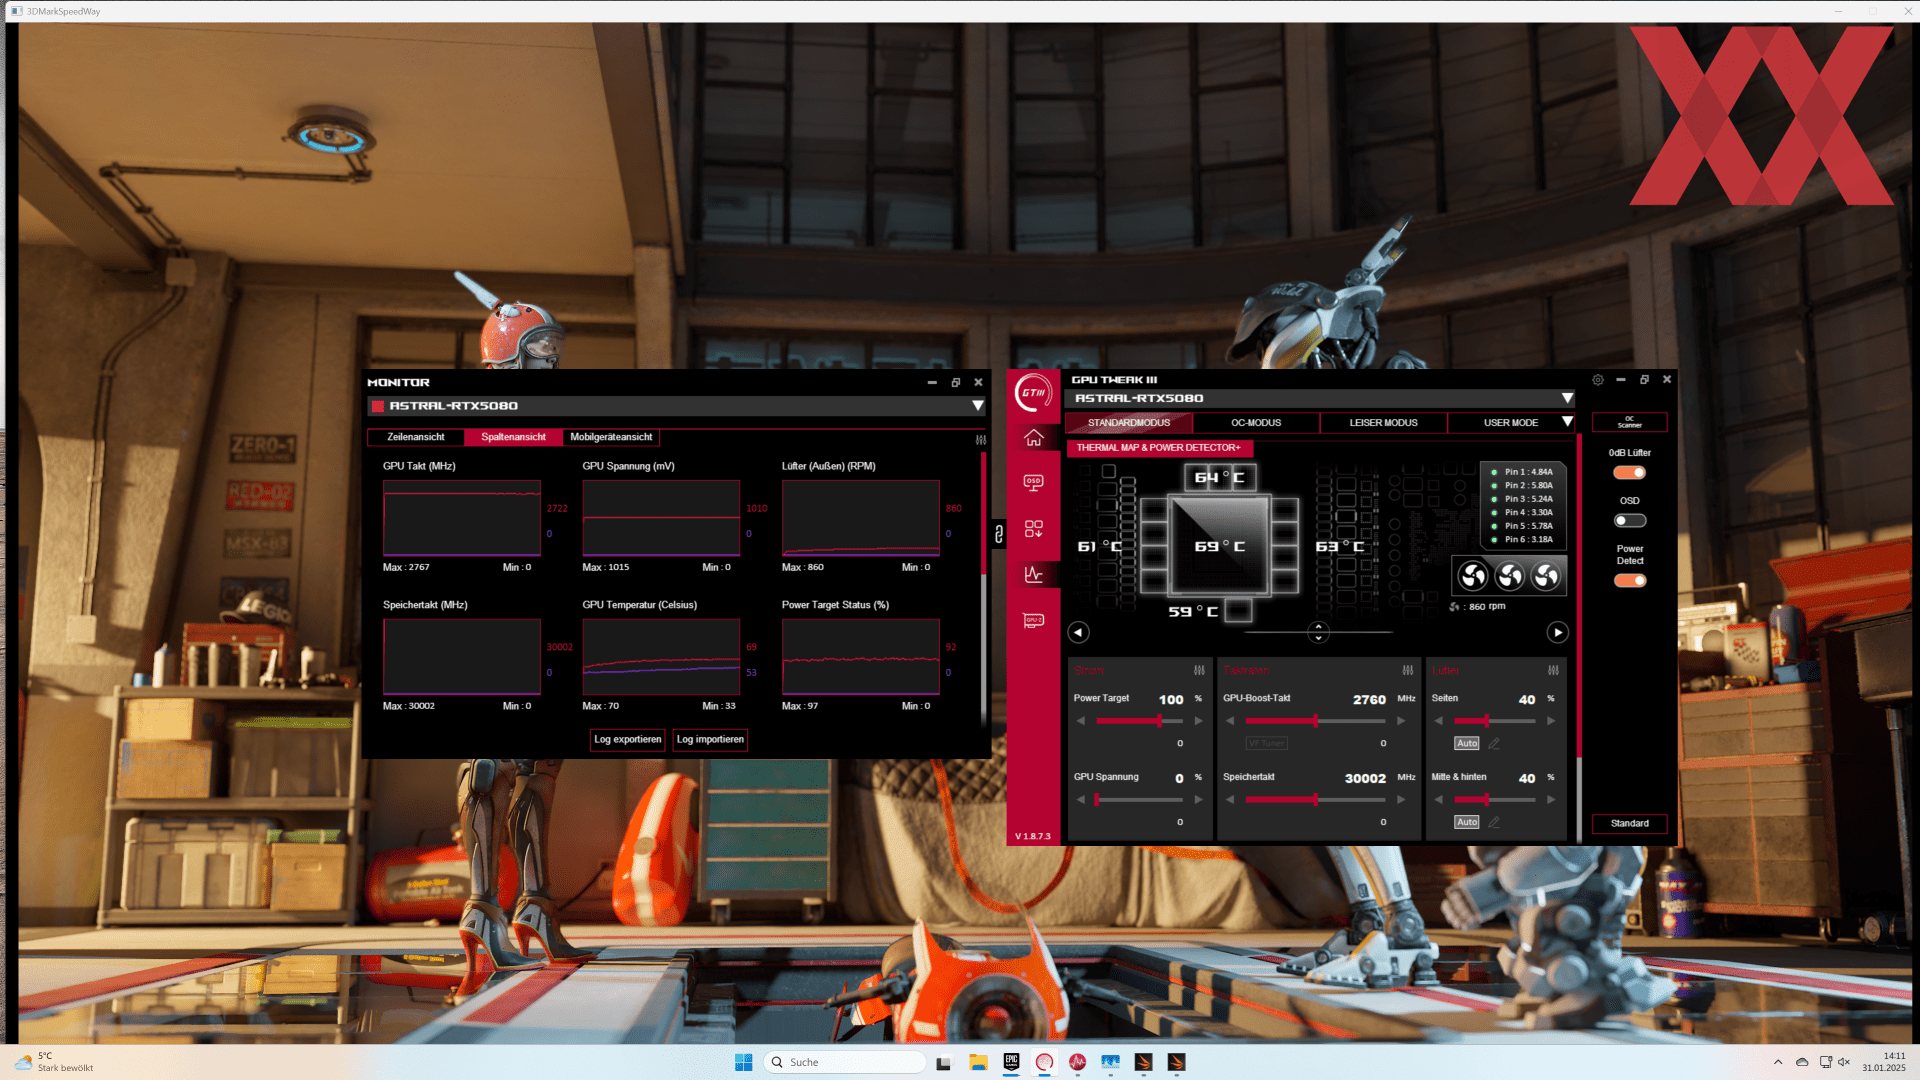Open Taktraten panel settings sliders icon
The image size is (1920, 1080).
pyautogui.click(x=1407, y=670)
